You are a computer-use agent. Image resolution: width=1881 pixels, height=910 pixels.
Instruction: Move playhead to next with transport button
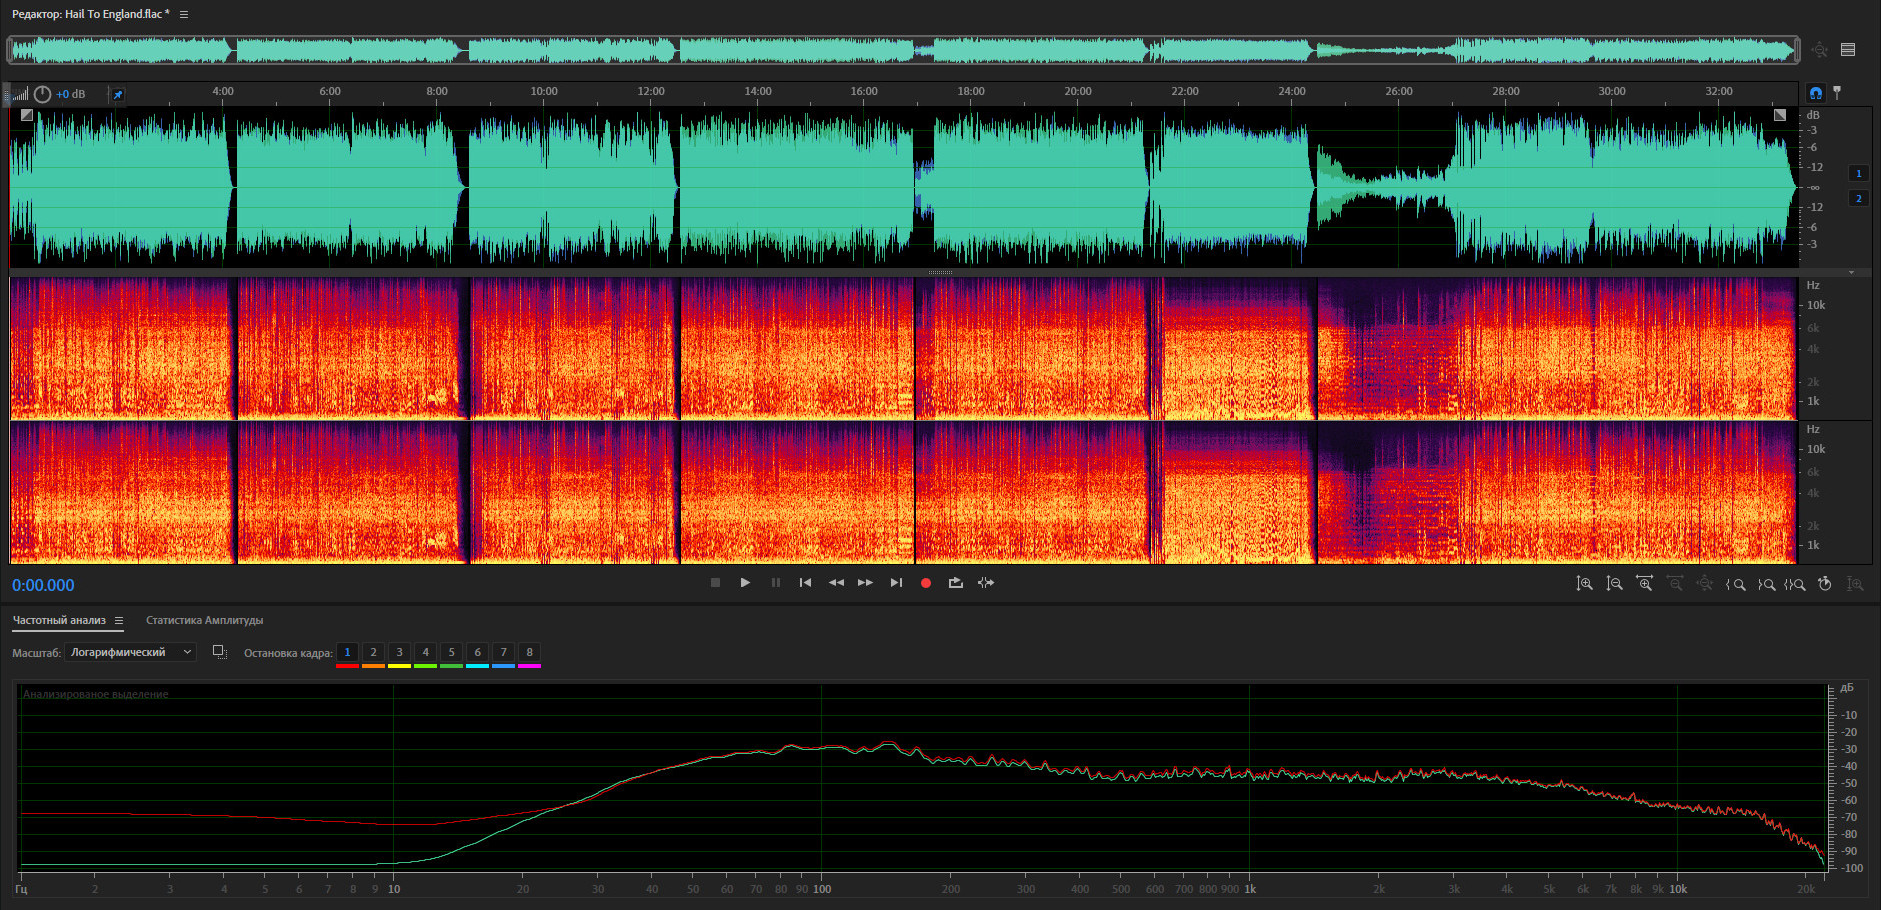pos(896,583)
